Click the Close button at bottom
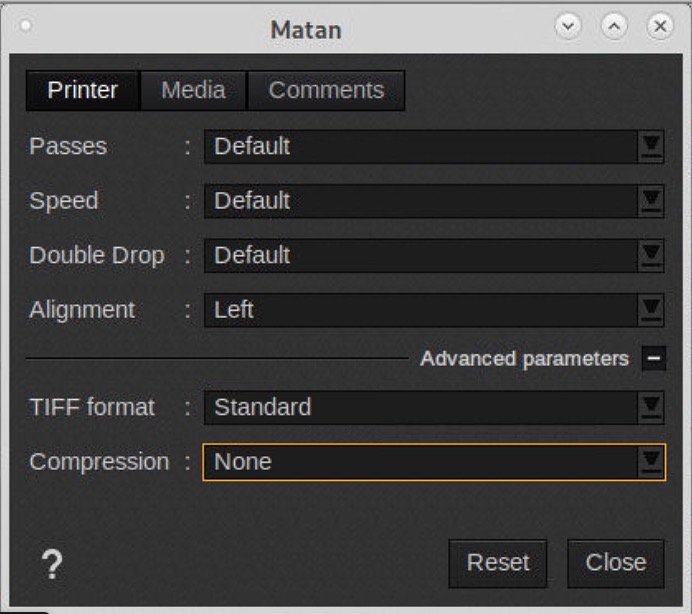Image resolution: width=692 pixels, height=614 pixels. (x=615, y=563)
